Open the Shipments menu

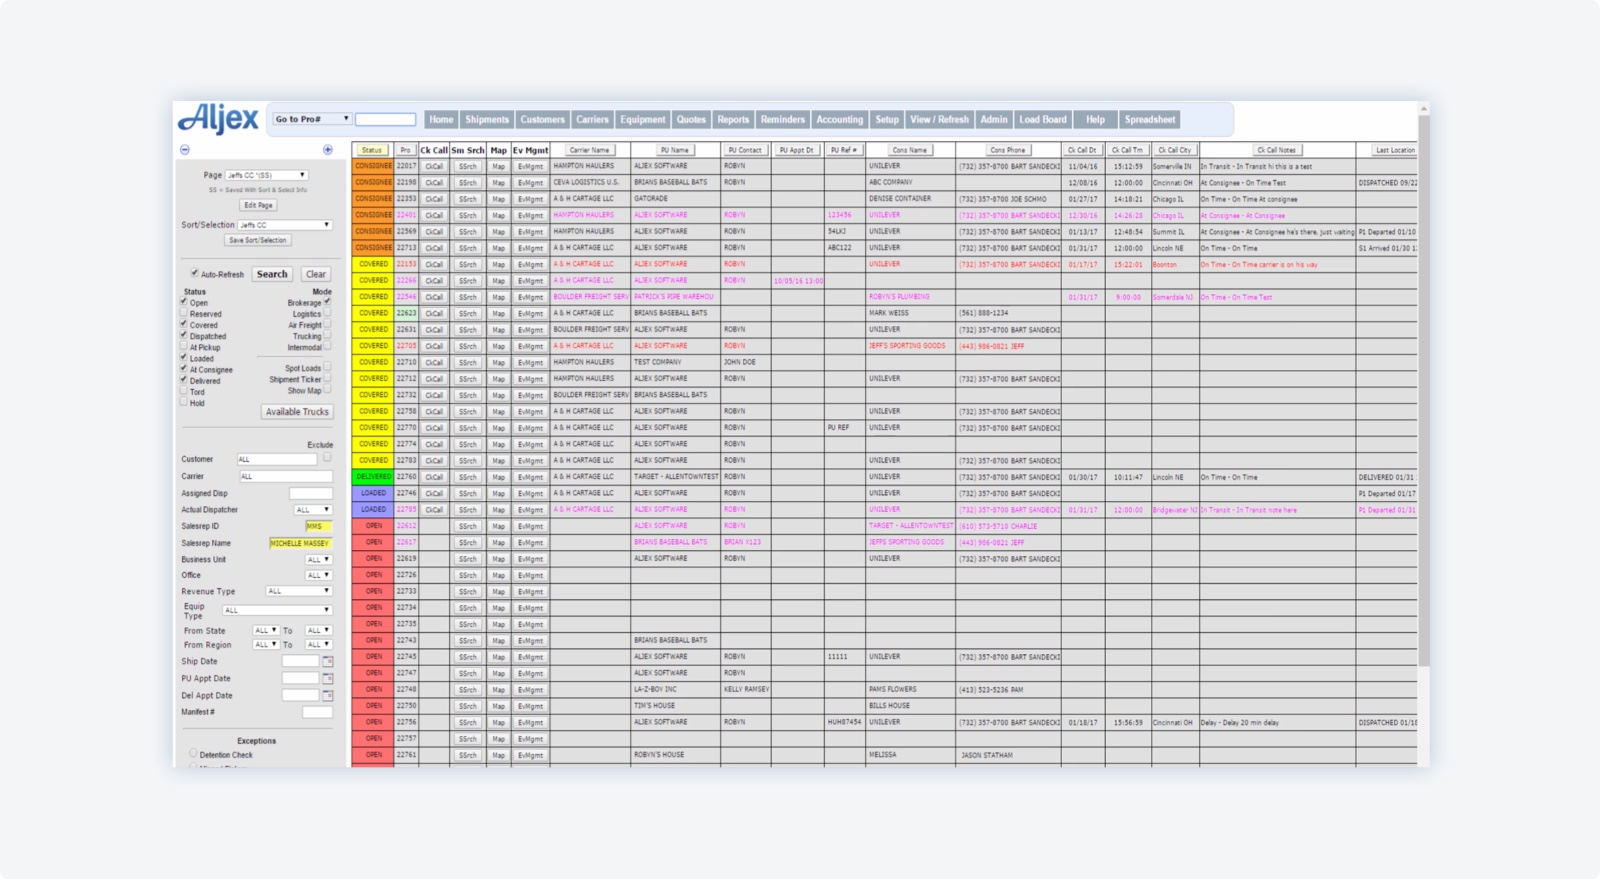[x=487, y=119]
